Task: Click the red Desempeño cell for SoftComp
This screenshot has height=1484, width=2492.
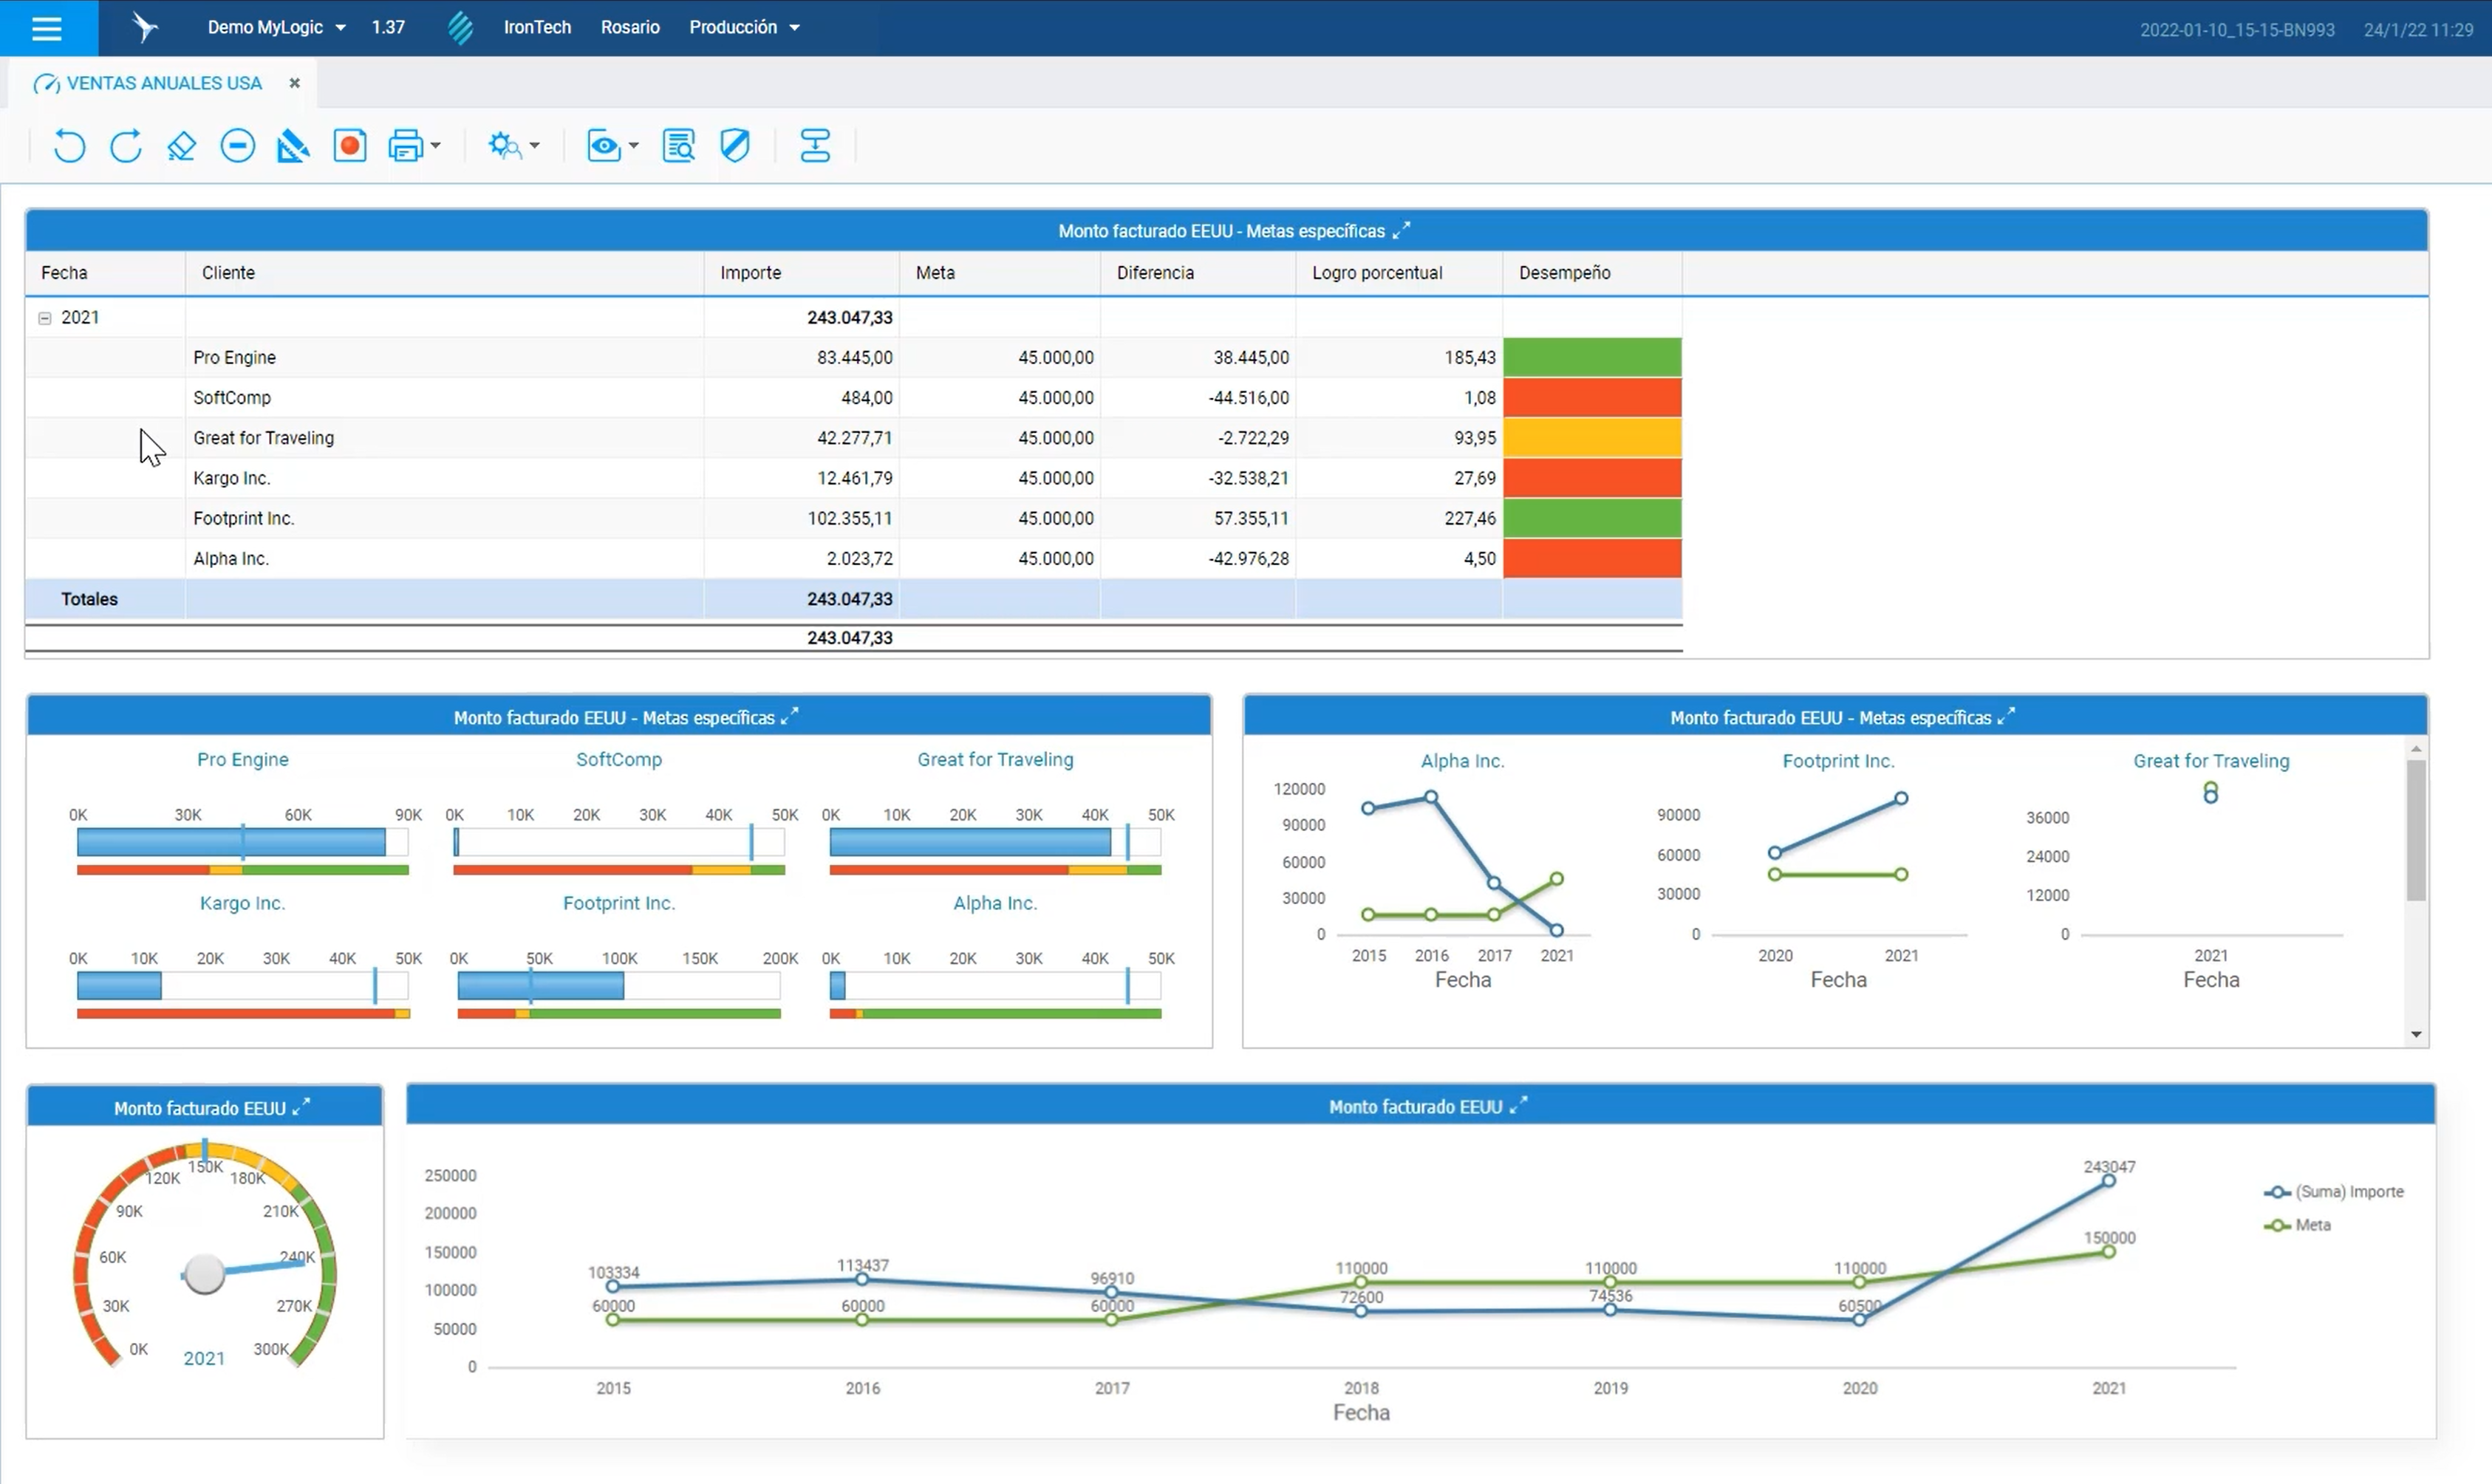Action: [1592, 398]
